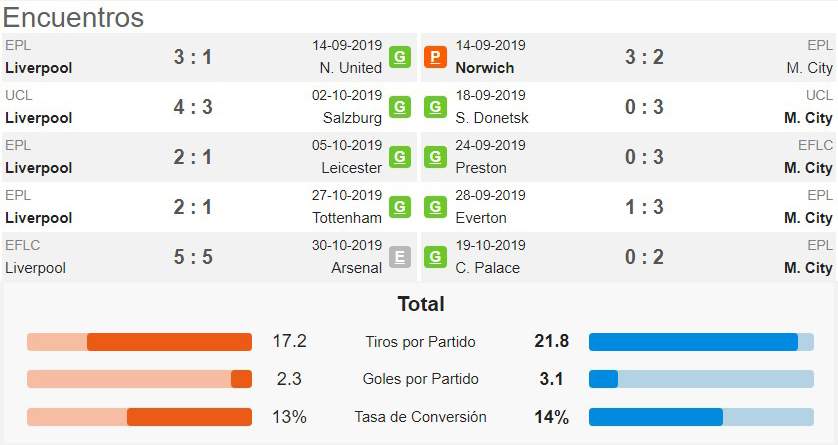Select the Everton team name
838x445 pixels.
481,218
